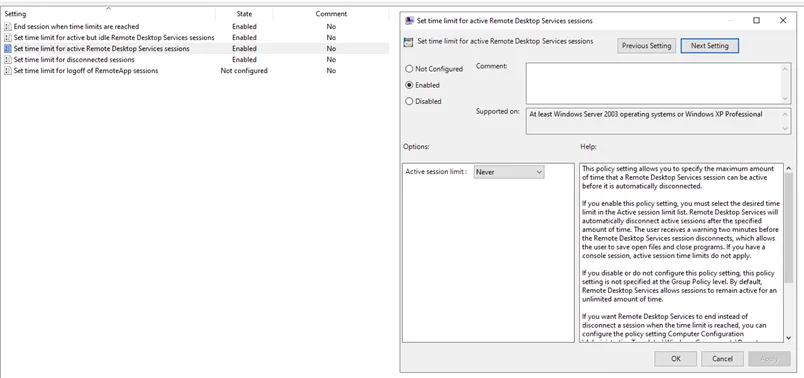Click Cancel in the policy dialog
The image size is (804, 378).
(x=722, y=359)
